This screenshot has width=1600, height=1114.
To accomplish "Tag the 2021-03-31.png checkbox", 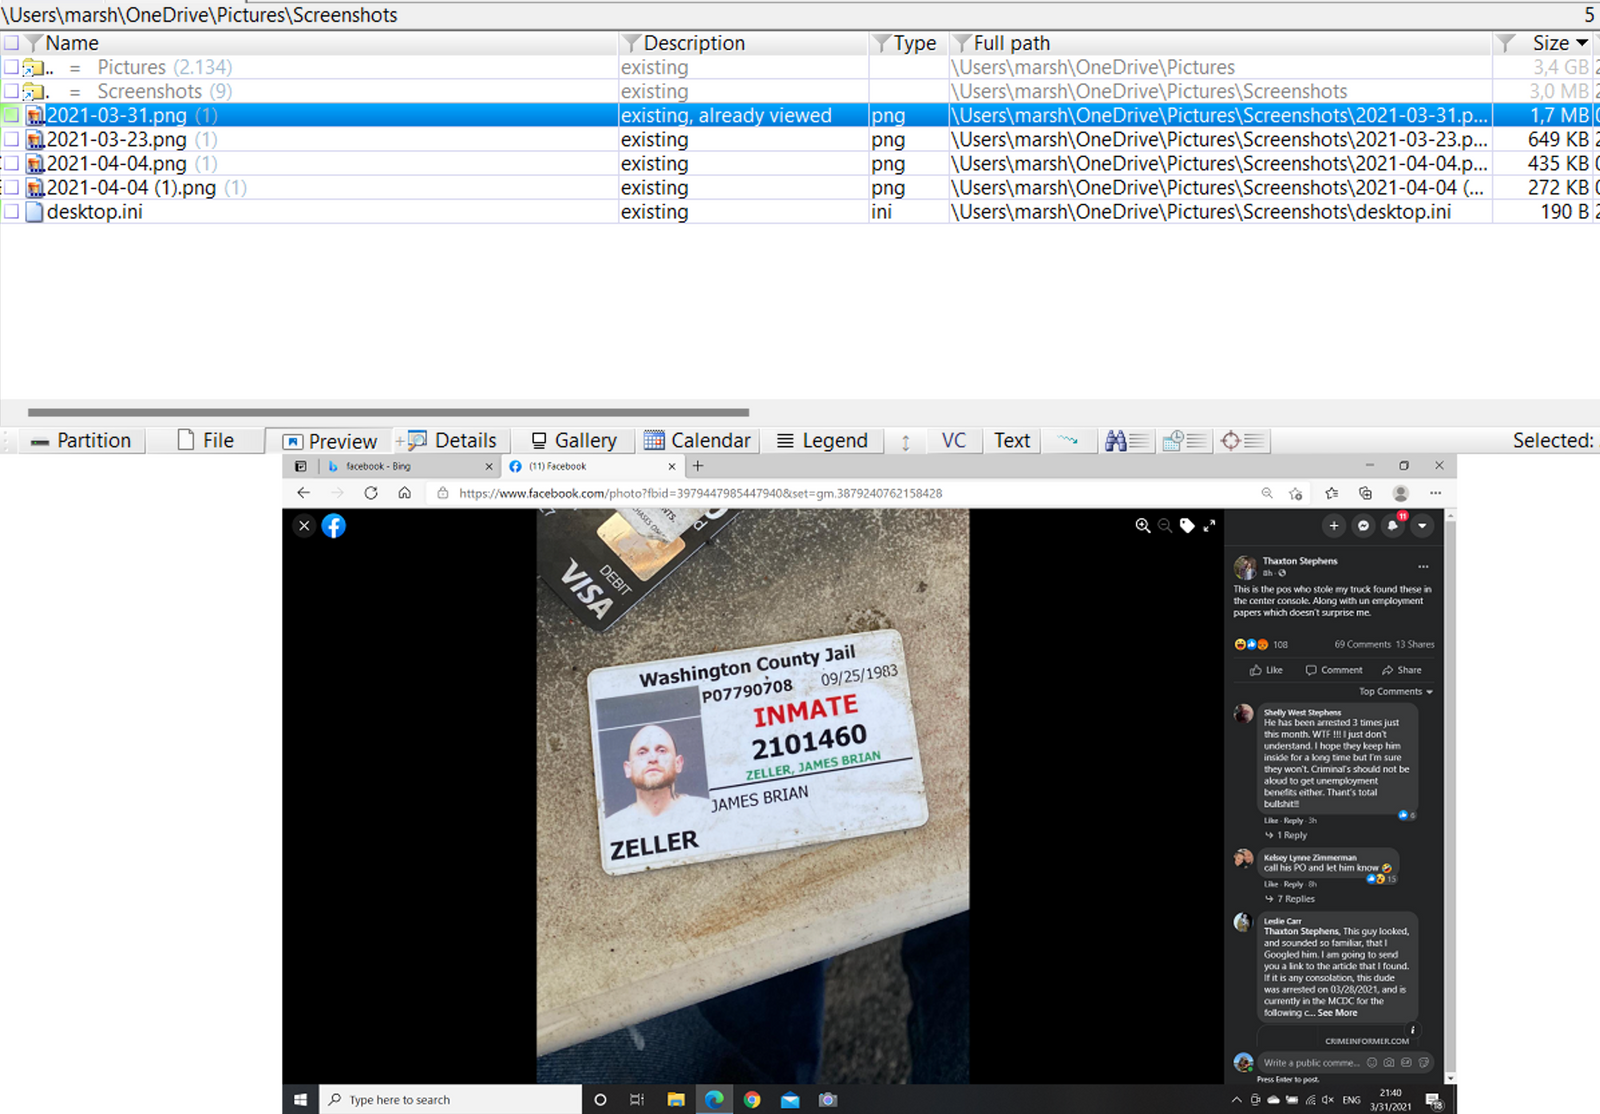I will [x=11, y=115].
